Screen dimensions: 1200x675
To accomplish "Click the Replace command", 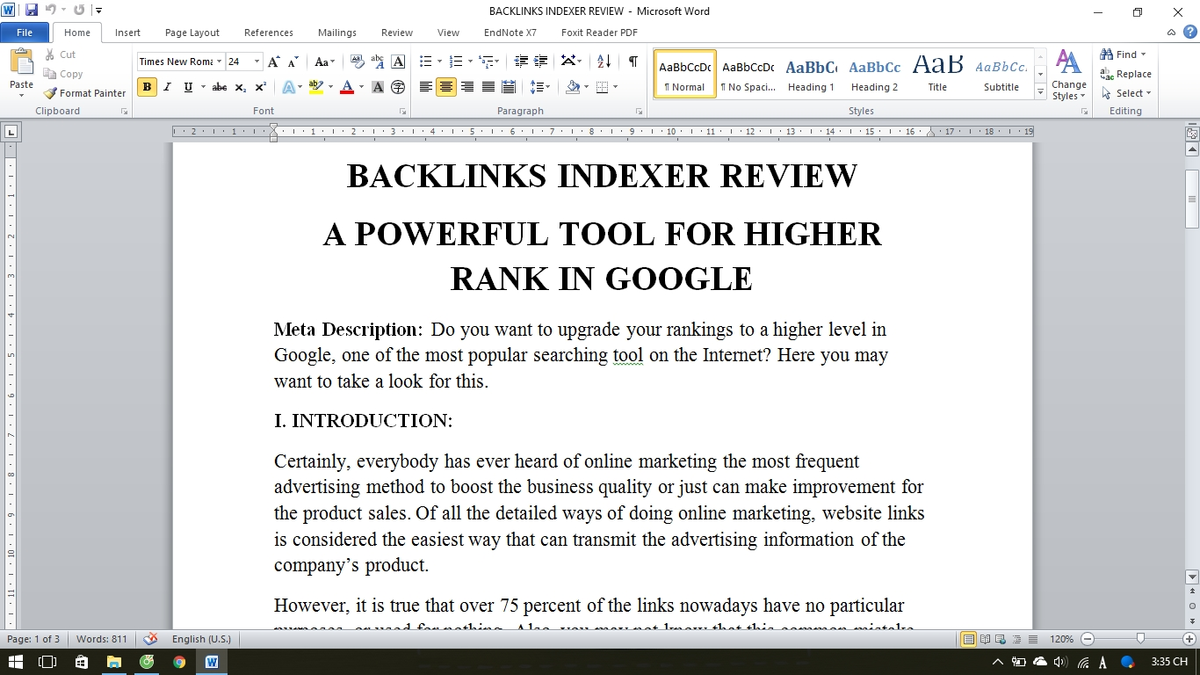I will click(x=1125, y=74).
